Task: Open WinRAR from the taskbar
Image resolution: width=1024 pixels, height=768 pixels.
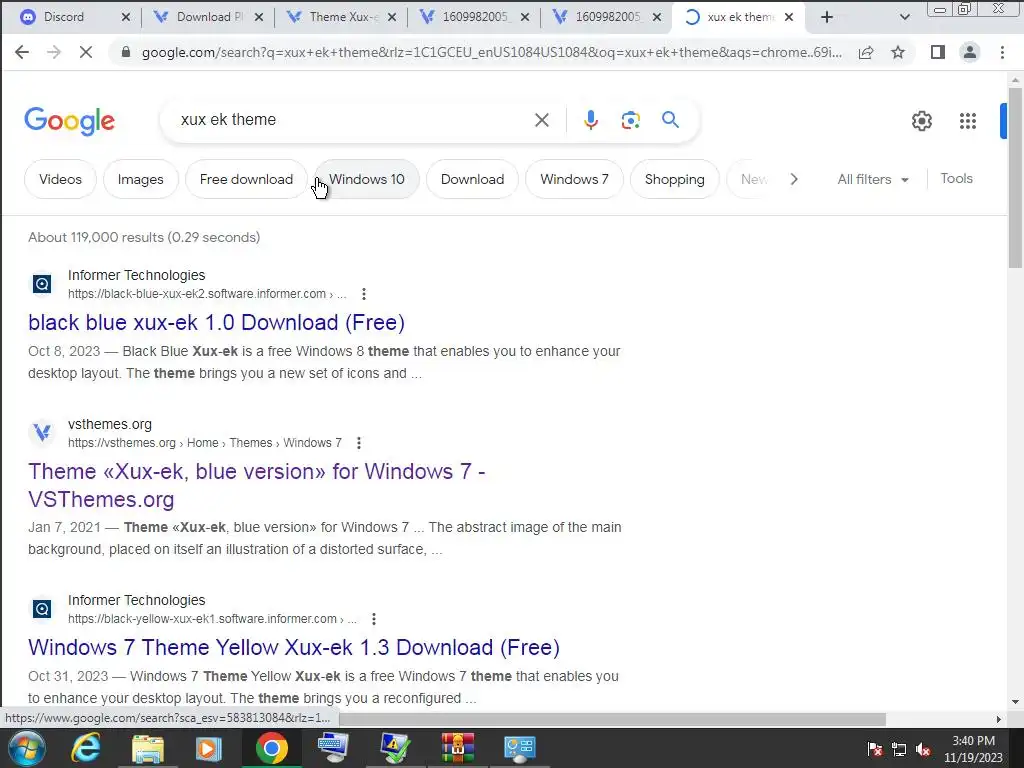Action: pyautogui.click(x=457, y=748)
